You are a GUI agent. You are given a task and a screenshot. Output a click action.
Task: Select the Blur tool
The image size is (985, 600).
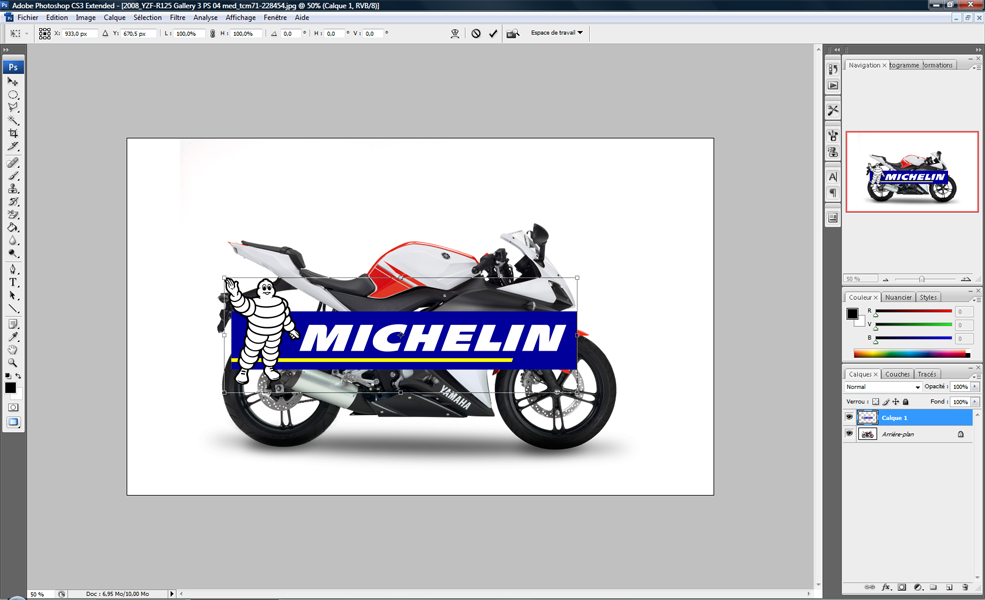tap(13, 241)
